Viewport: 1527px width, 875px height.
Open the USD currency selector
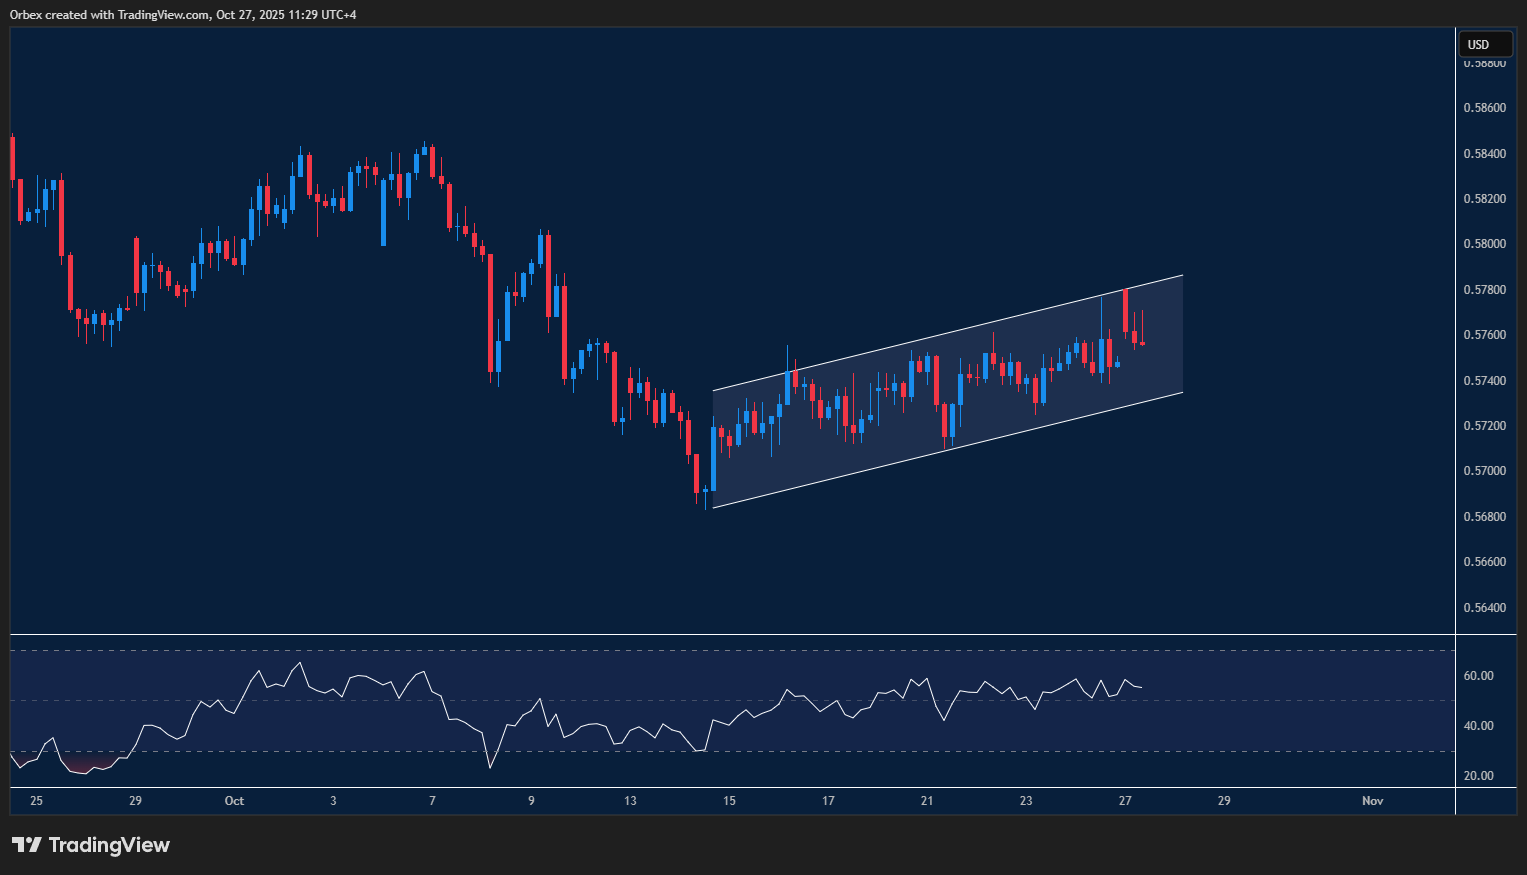1484,44
